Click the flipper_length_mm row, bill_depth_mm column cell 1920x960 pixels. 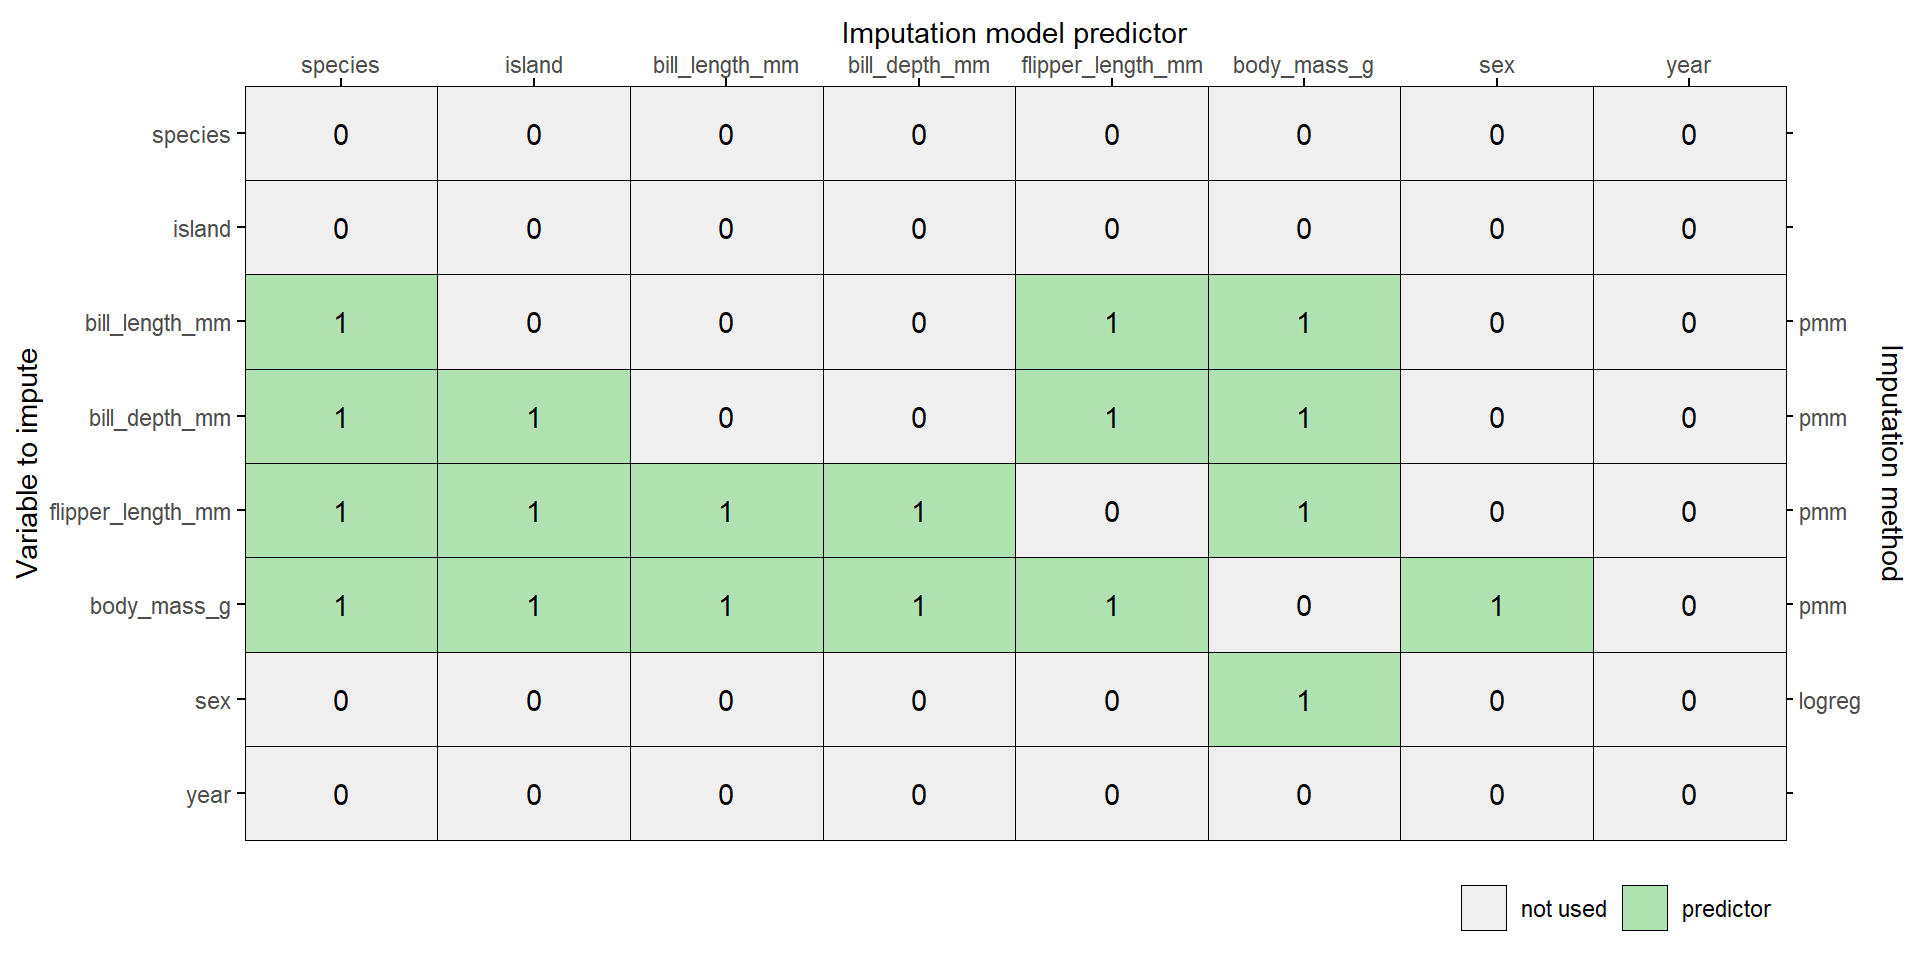pyautogui.click(x=919, y=511)
